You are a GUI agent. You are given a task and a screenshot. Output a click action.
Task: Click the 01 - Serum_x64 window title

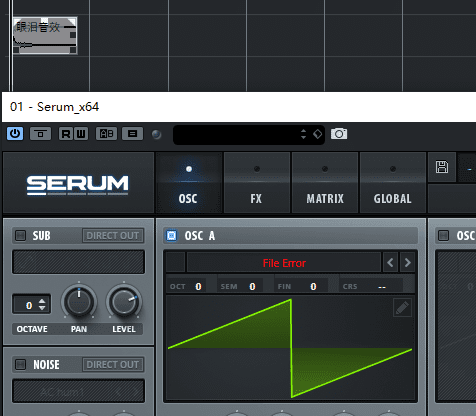[54, 107]
